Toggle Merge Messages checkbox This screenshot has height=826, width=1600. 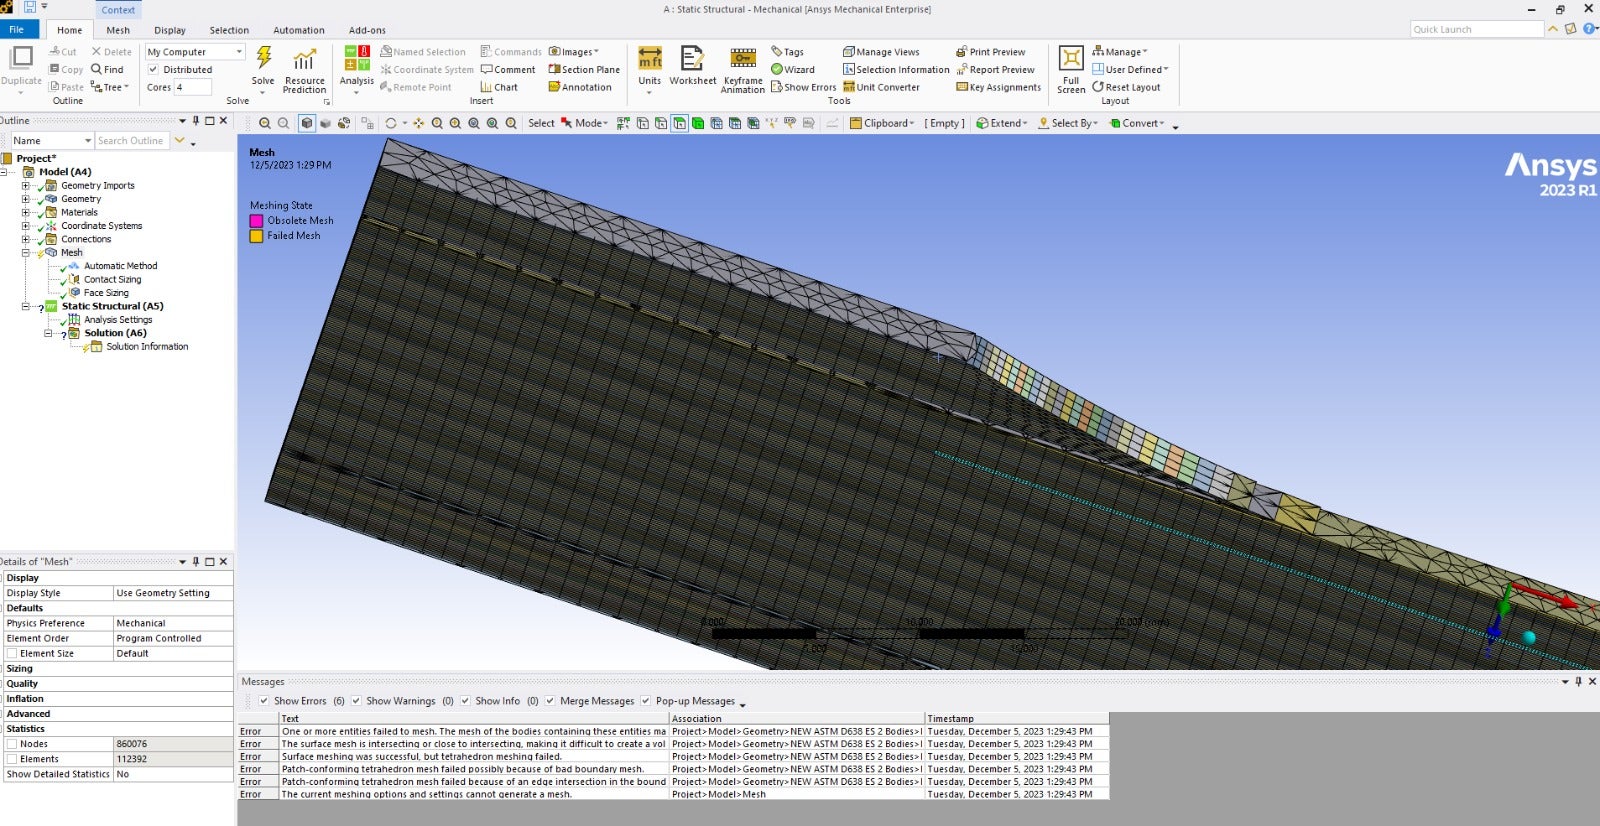point(550,701)
